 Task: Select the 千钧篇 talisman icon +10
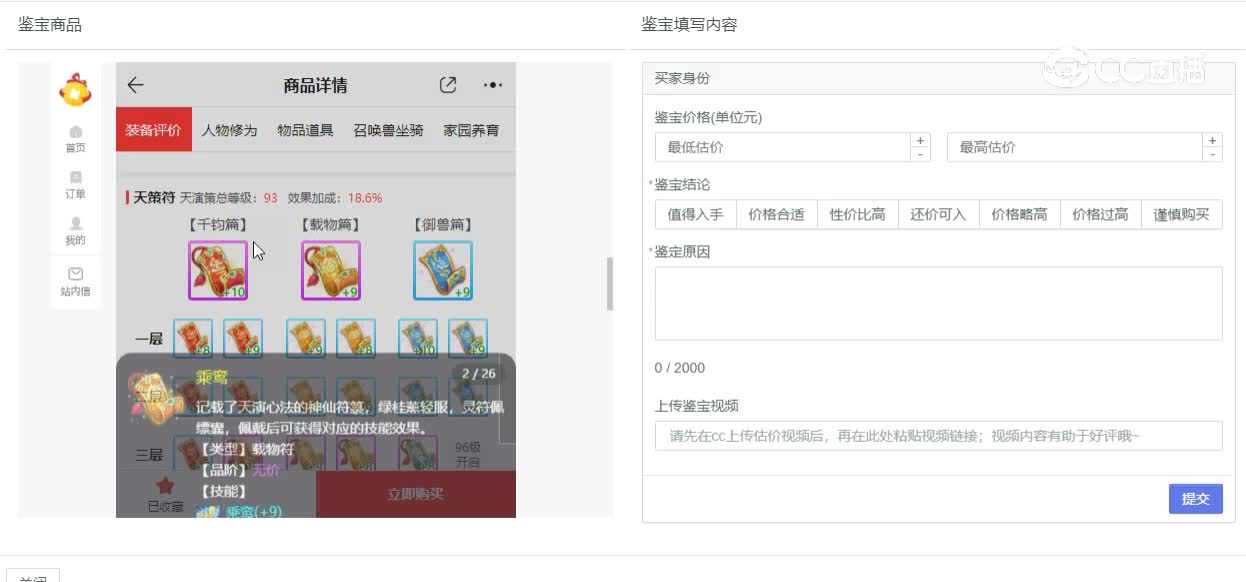click(x=218, y=270)
